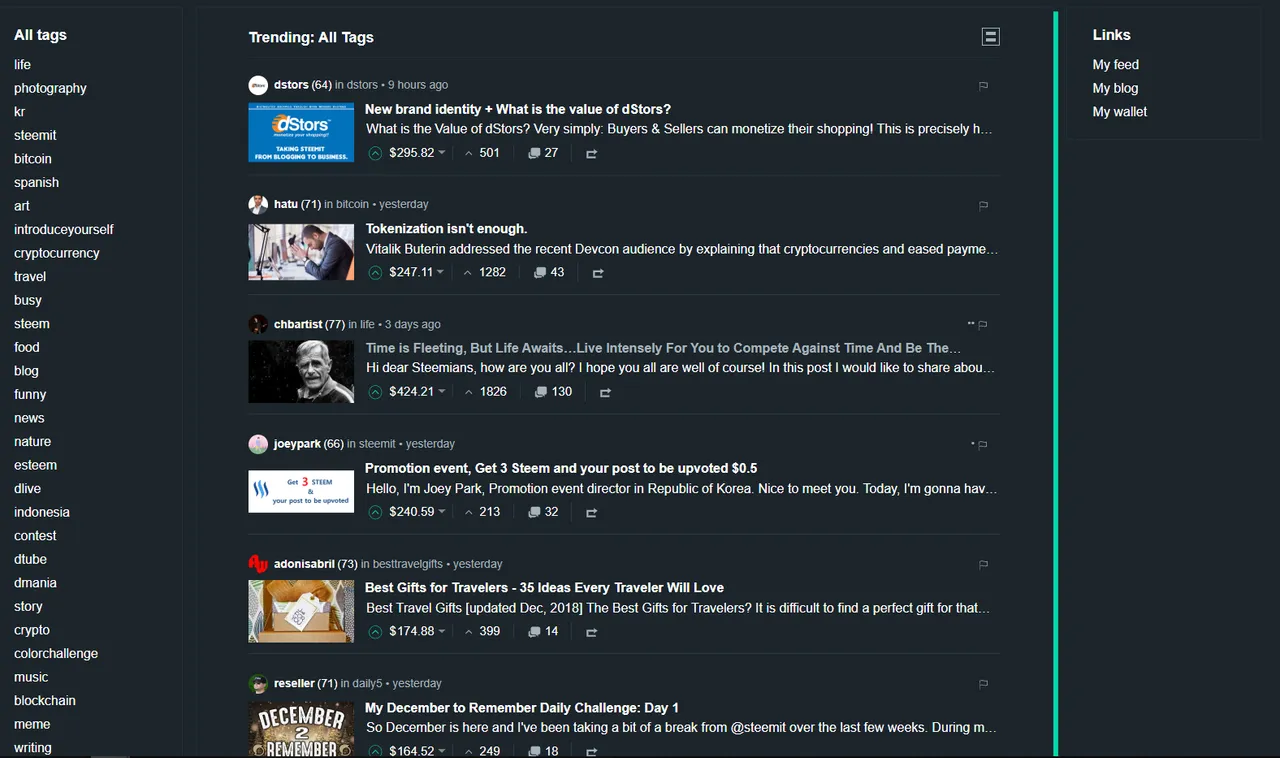Upvote the chbartist 'Time is Fleeting' post
1280x758 pixels.
point(375,392)
